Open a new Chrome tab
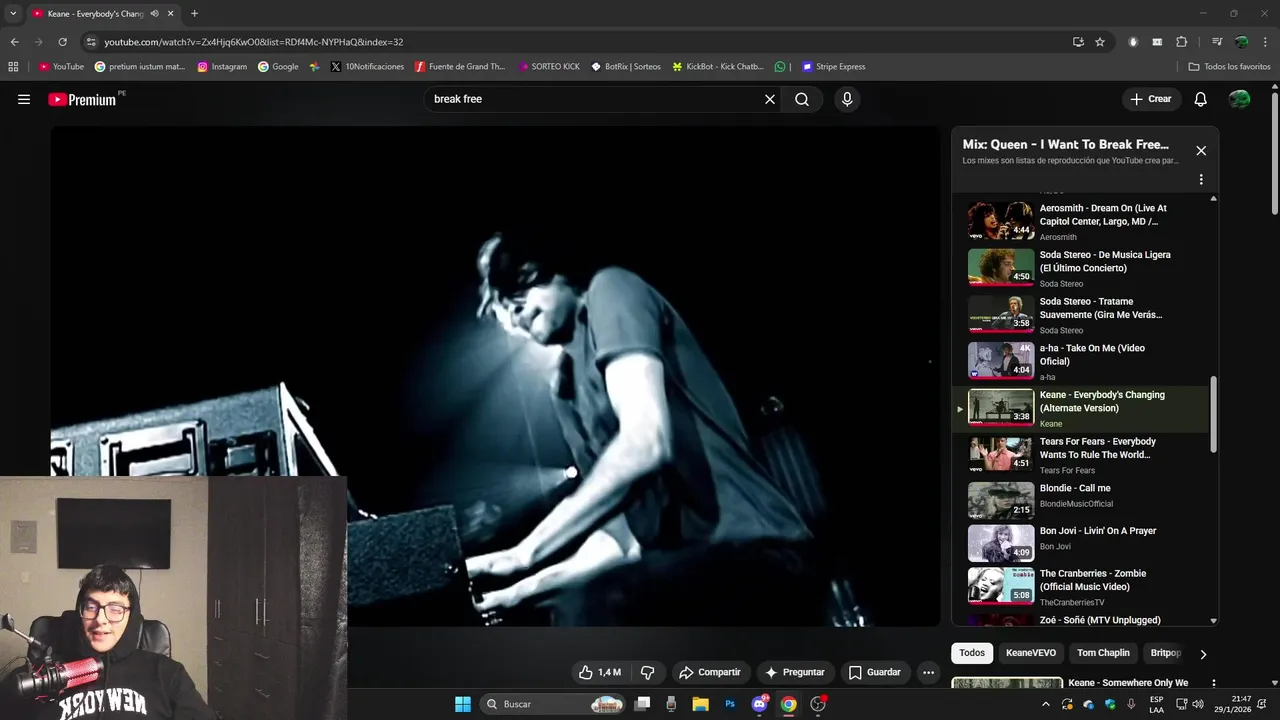 click(194, 14)
